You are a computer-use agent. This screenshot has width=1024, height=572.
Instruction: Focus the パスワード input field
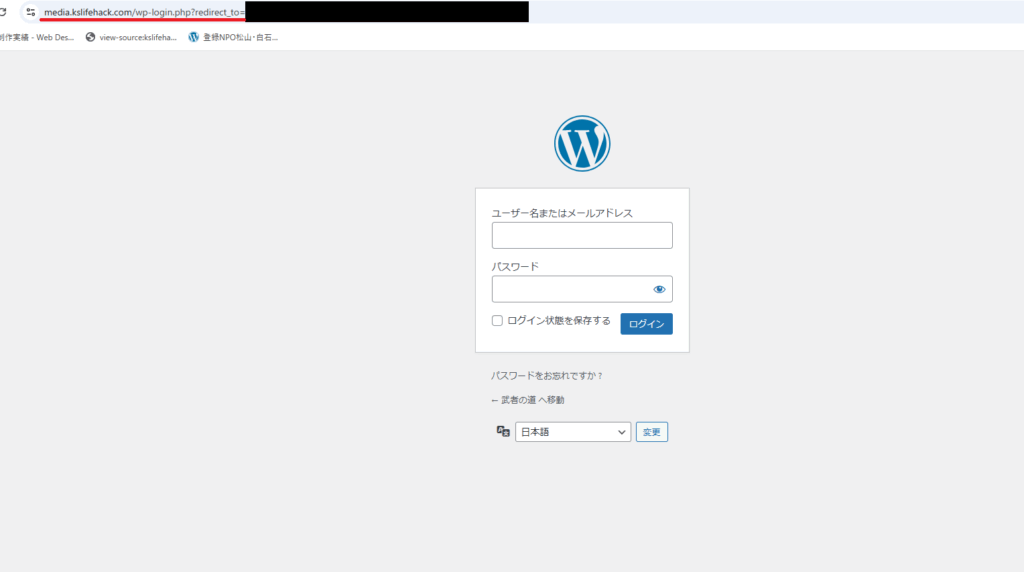(x=582, y=289)
